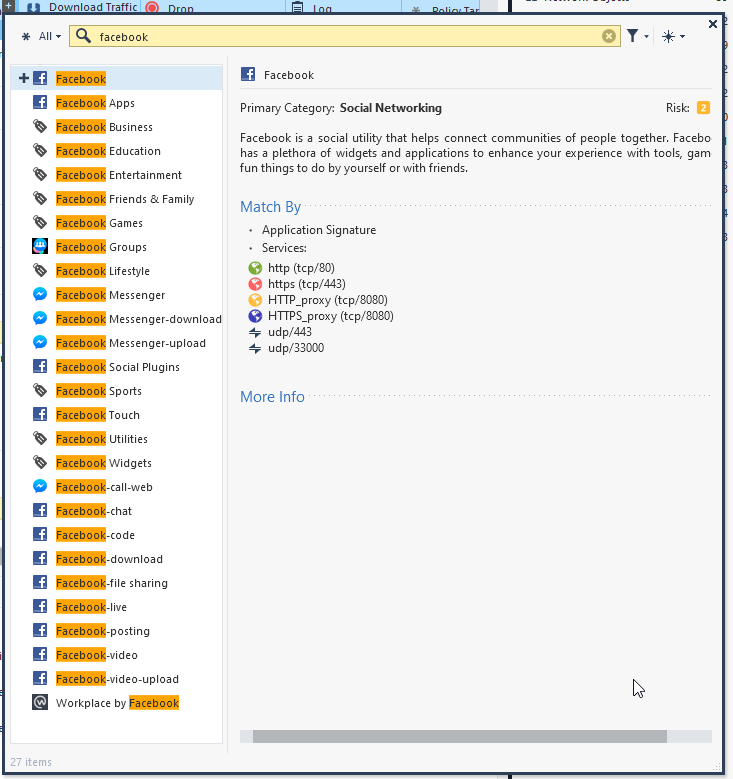The image size is (733, 779).
Task: Select the Facebook application row
Action: click(x=117, y=78)
